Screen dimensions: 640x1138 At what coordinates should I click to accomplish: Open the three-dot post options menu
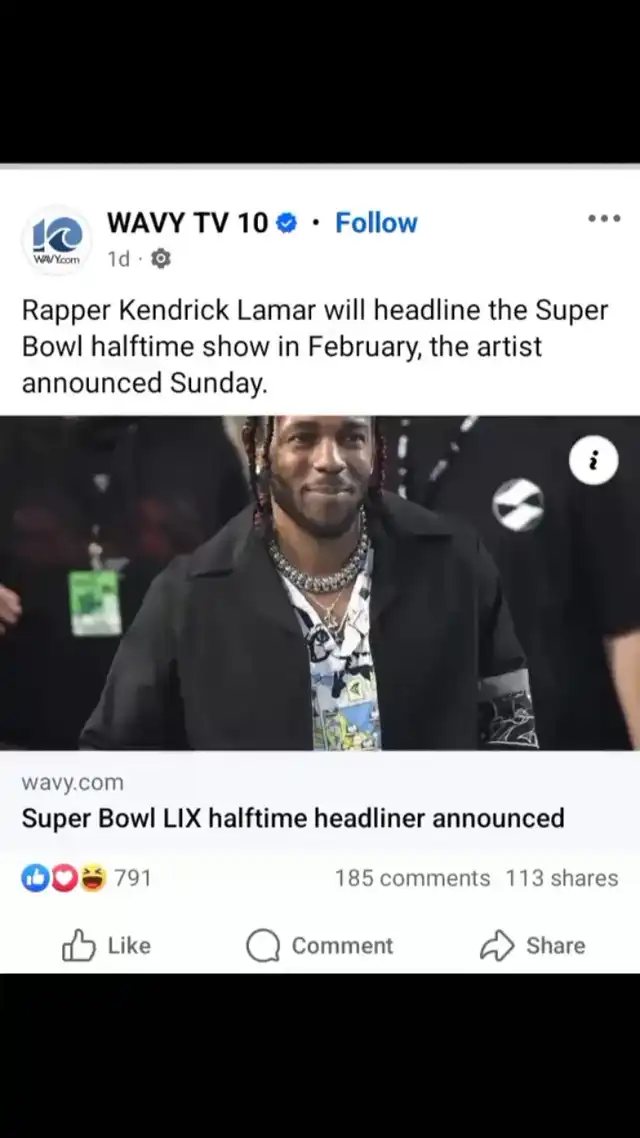tap(604, 218)
